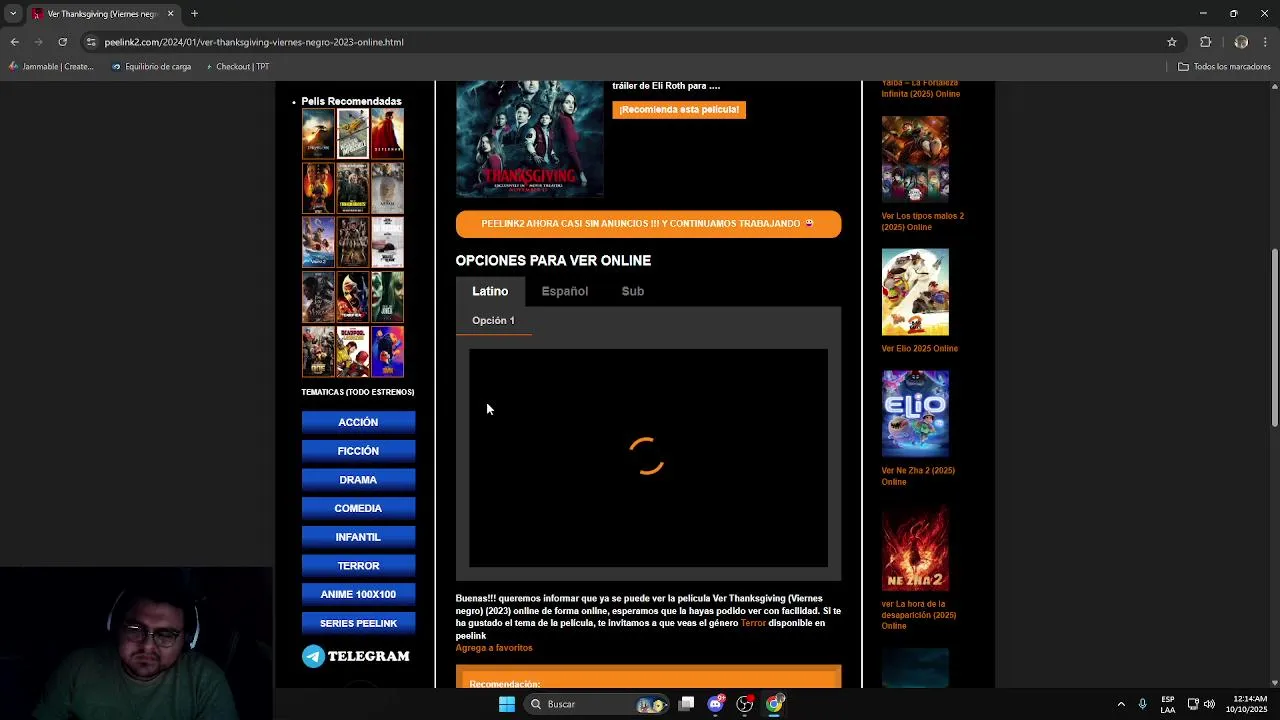Select the Opción 1 server tab
Viewport: 1280px width, 720px height.
point(493,320)
